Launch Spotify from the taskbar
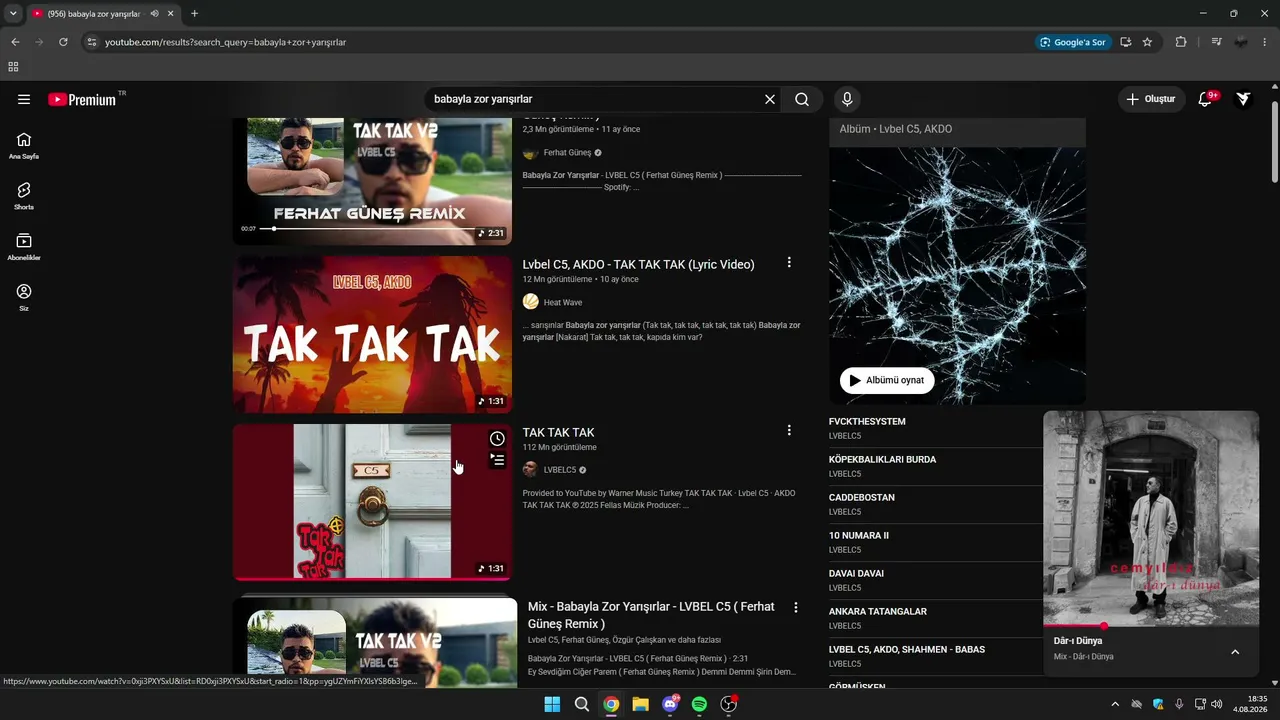 pyautogui.click(x=699, y=704)
